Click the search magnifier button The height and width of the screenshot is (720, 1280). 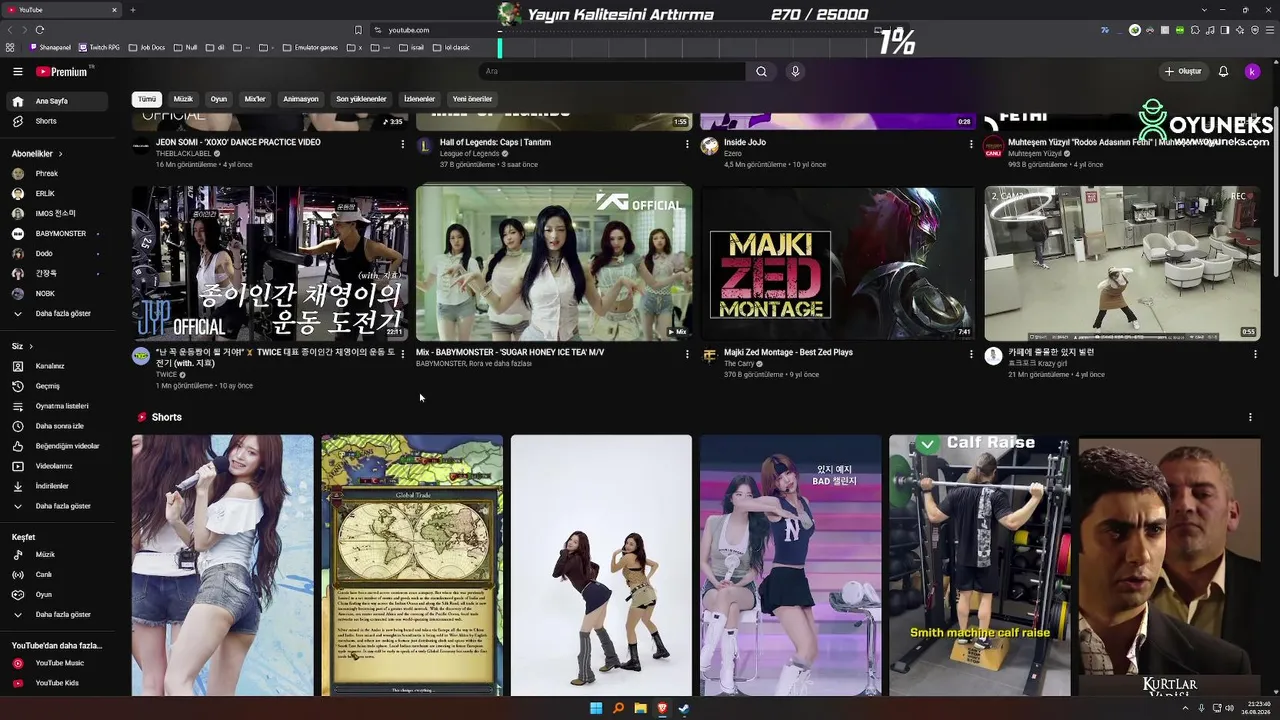[761, 72]
